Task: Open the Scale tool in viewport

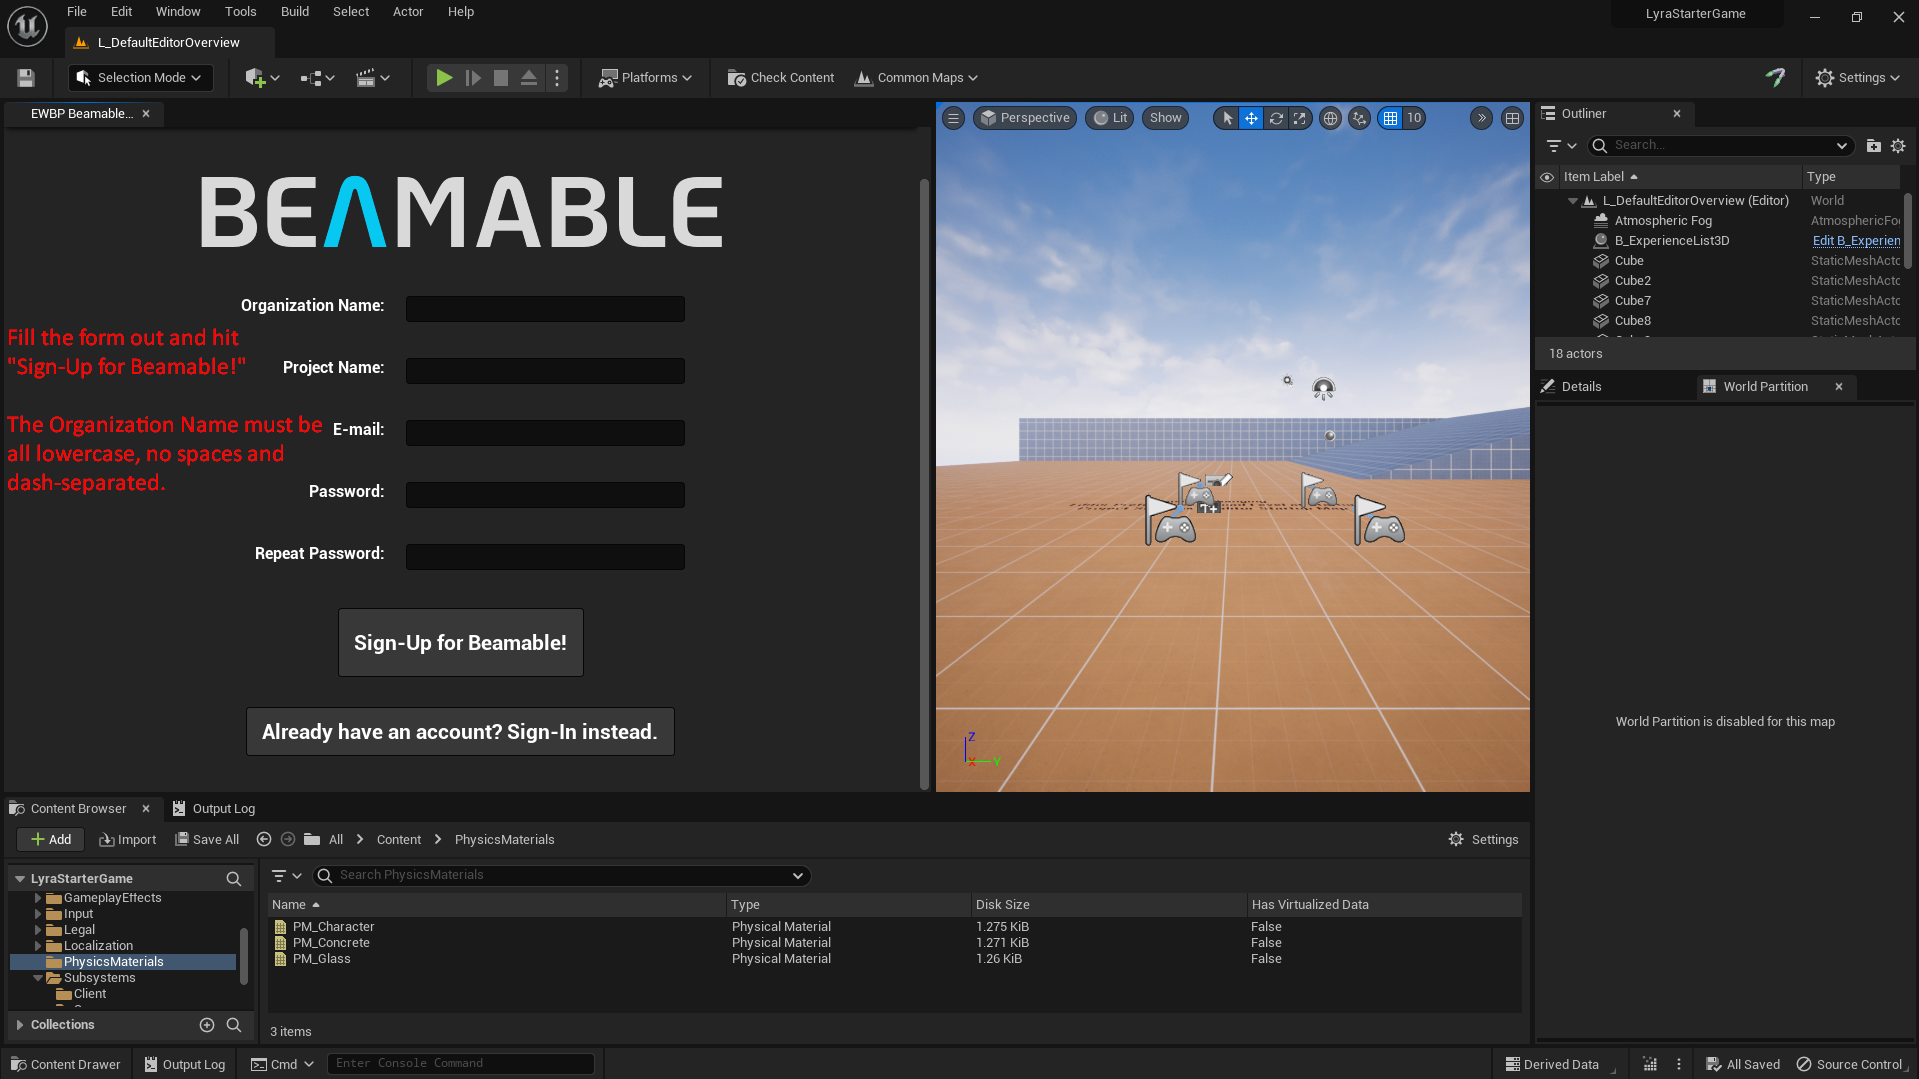Action: pos(1300,118)
